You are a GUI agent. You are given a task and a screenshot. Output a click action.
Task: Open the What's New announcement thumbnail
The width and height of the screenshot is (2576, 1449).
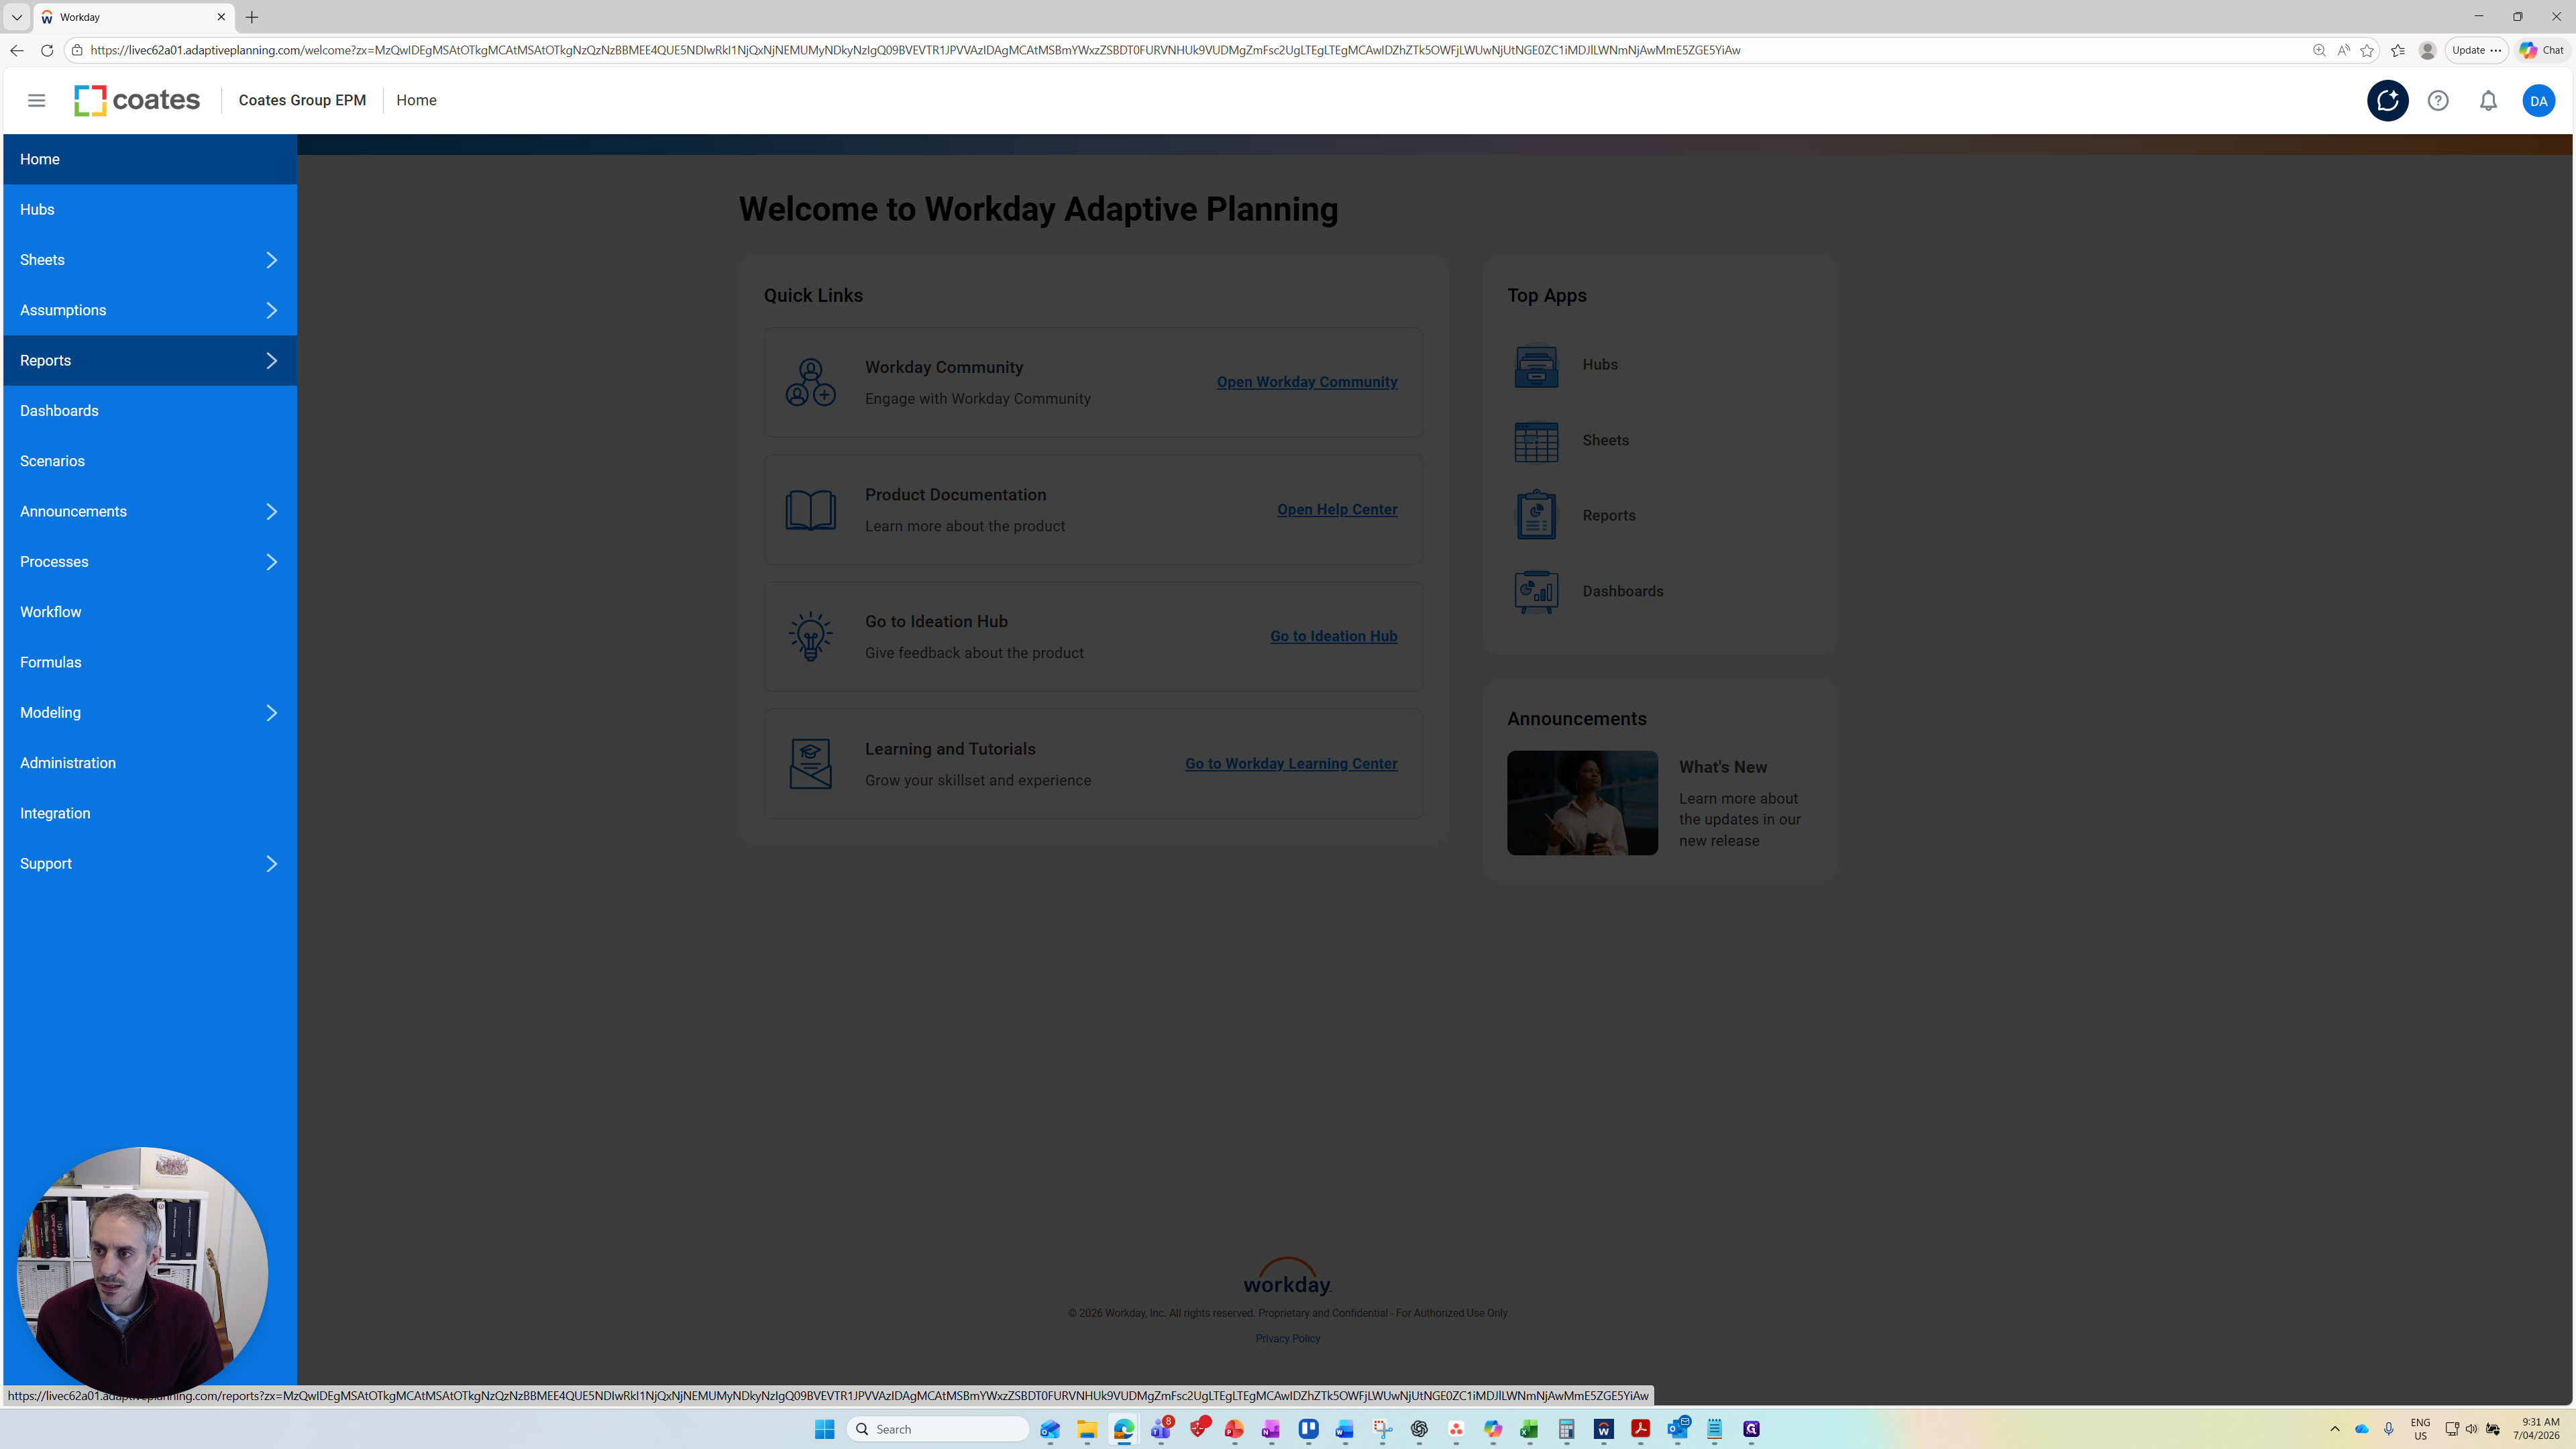1582,803
